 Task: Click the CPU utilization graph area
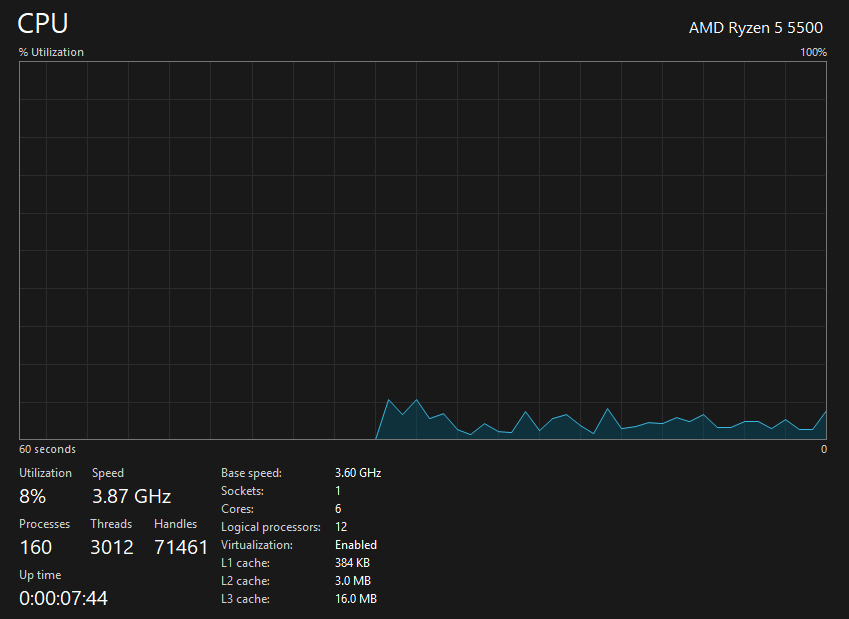tap(423, 250)
